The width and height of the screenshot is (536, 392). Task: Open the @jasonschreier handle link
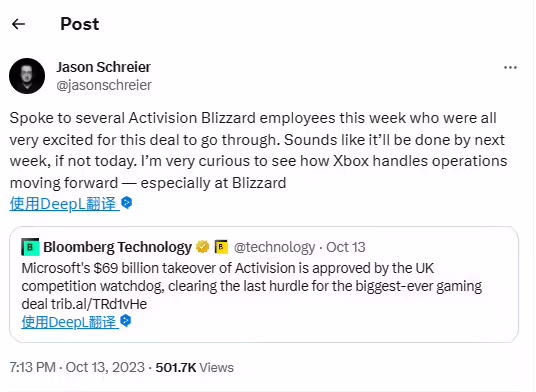[104, 85]
